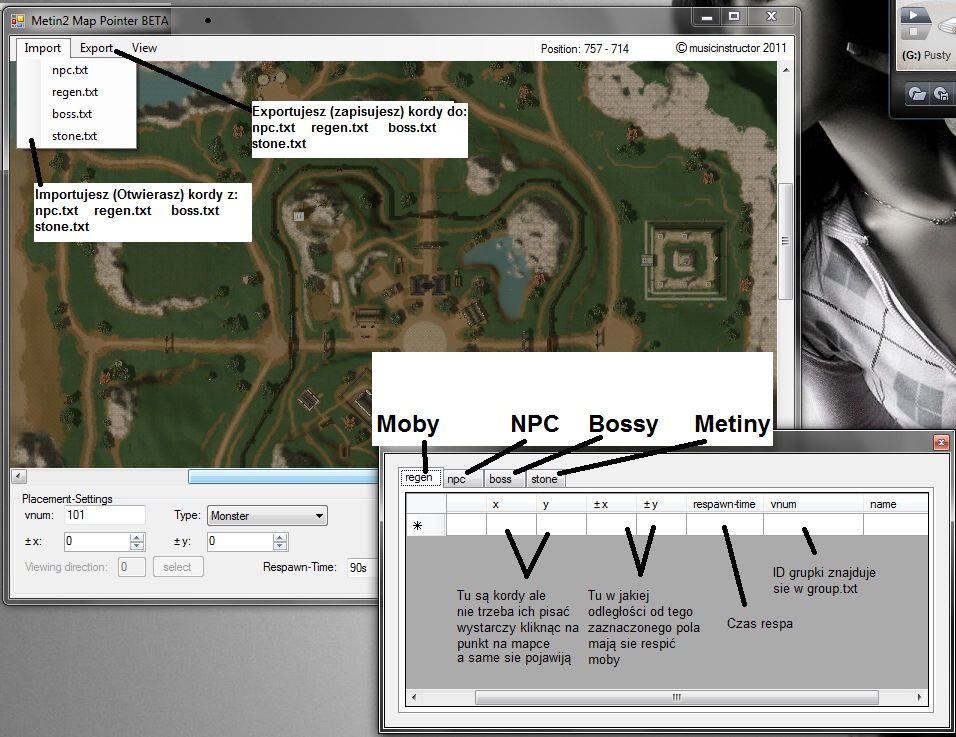Switch to the boss tab
Viewport: 956px width, 737px height.
tap(504, 479)
